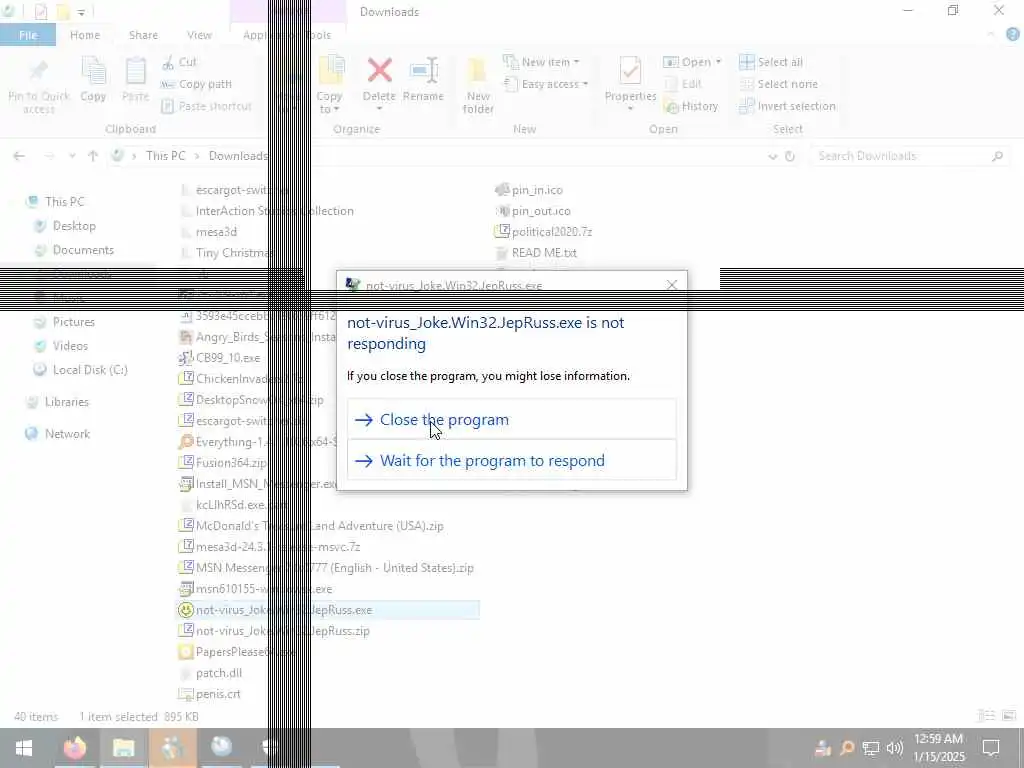Click the New folder icon

[478, 71]
